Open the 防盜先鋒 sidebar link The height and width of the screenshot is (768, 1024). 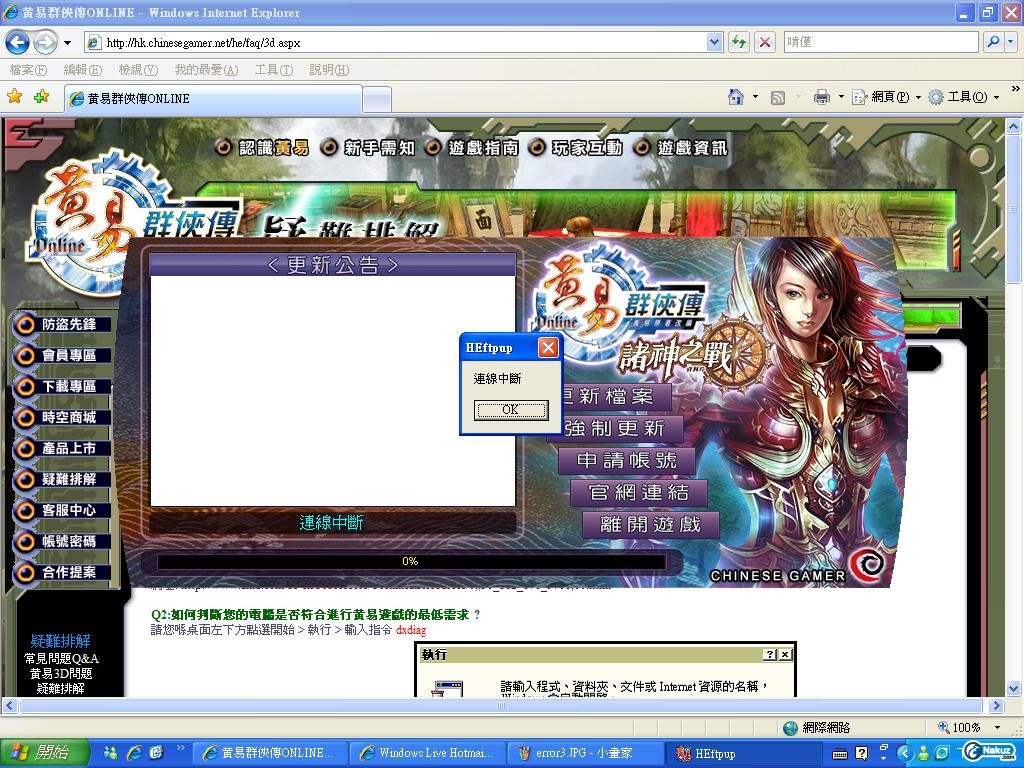[x=62, y=325]
